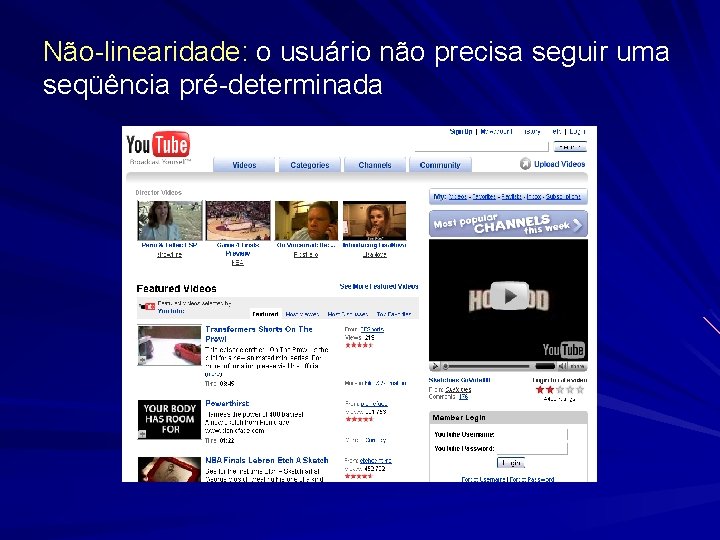
Task: Click the YouTube Password field
Action: pyautogui.click(x=532, y=449)
